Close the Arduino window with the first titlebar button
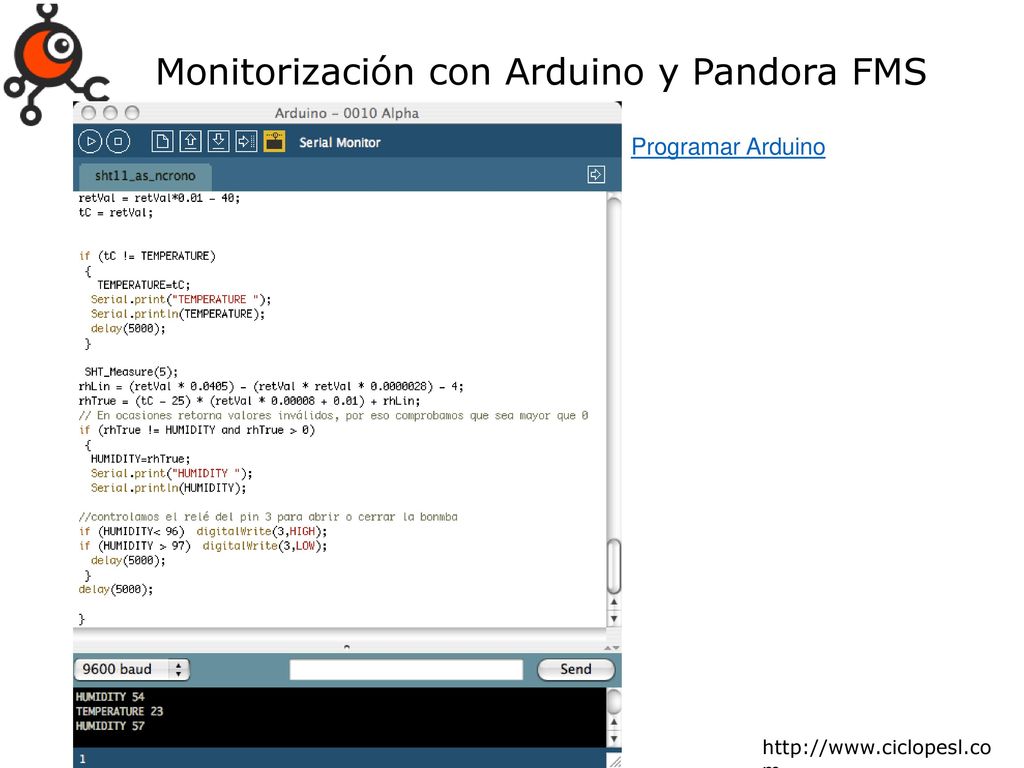 coord(89,113)
